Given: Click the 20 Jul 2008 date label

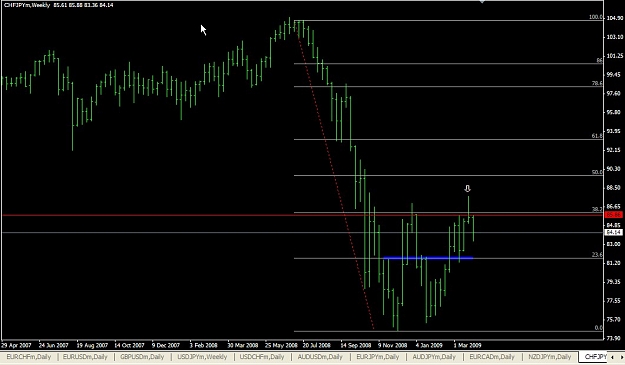Looking at the screenshot, I should [317, 345].
